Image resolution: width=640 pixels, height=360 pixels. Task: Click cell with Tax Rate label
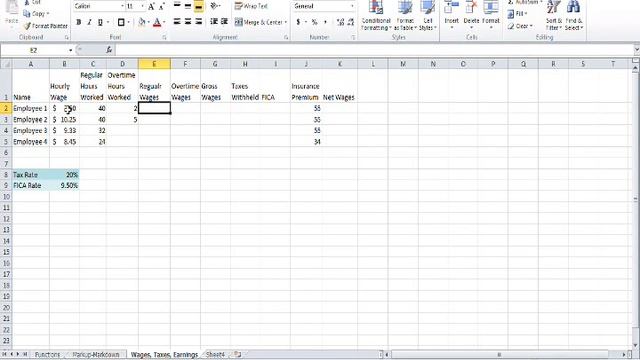click(x=31, y=175)
